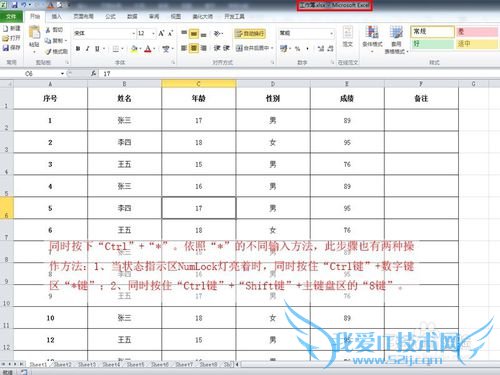Select the pink Bad cell style
Viewport: 500px width, 375px height.
coord(478,32)
